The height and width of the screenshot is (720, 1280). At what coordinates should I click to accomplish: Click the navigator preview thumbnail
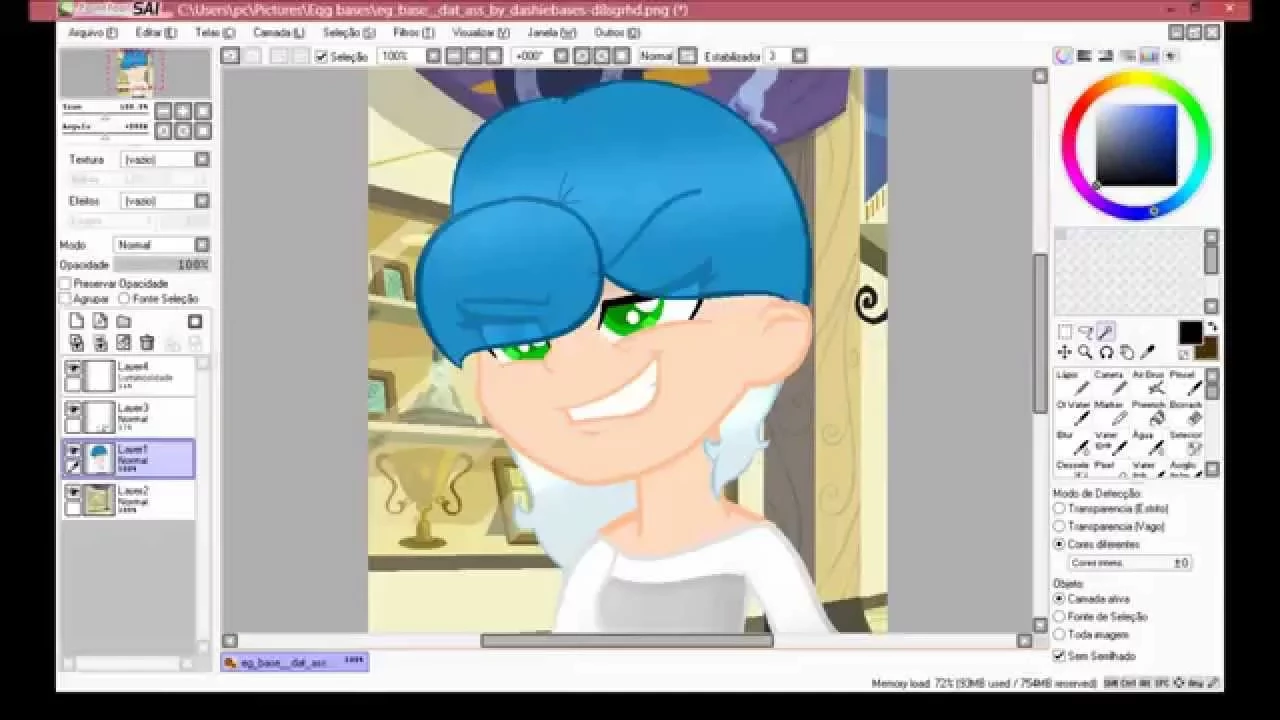click(135, 74)
